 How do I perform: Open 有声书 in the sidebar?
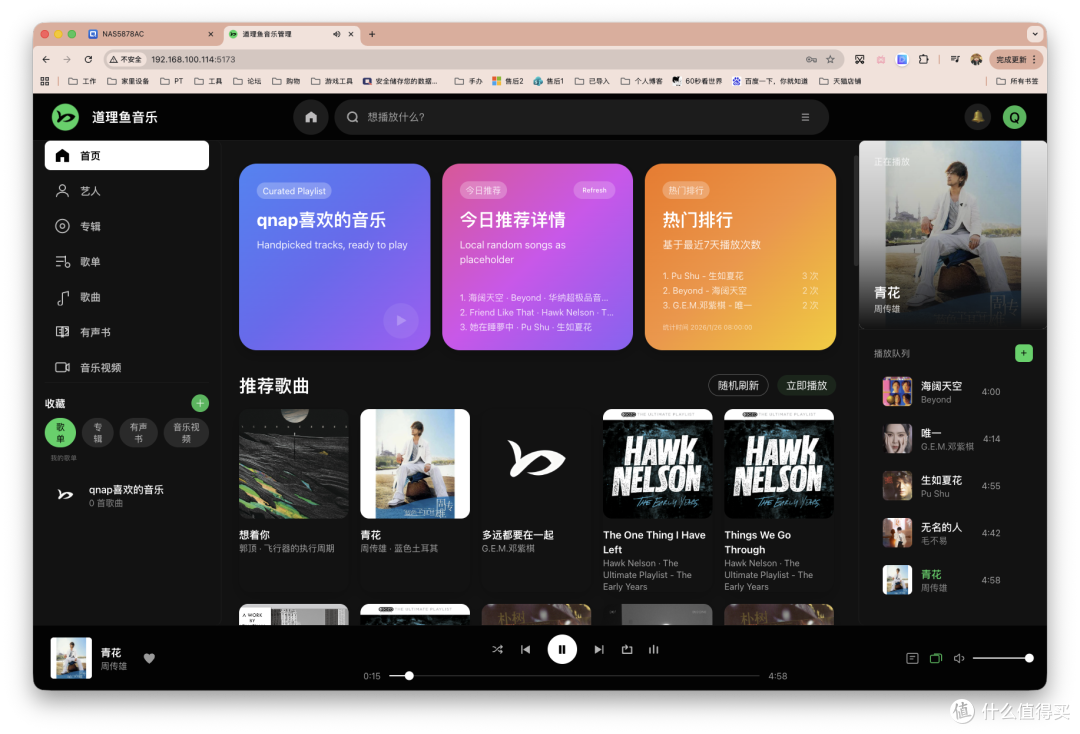[x=127, y=332]
